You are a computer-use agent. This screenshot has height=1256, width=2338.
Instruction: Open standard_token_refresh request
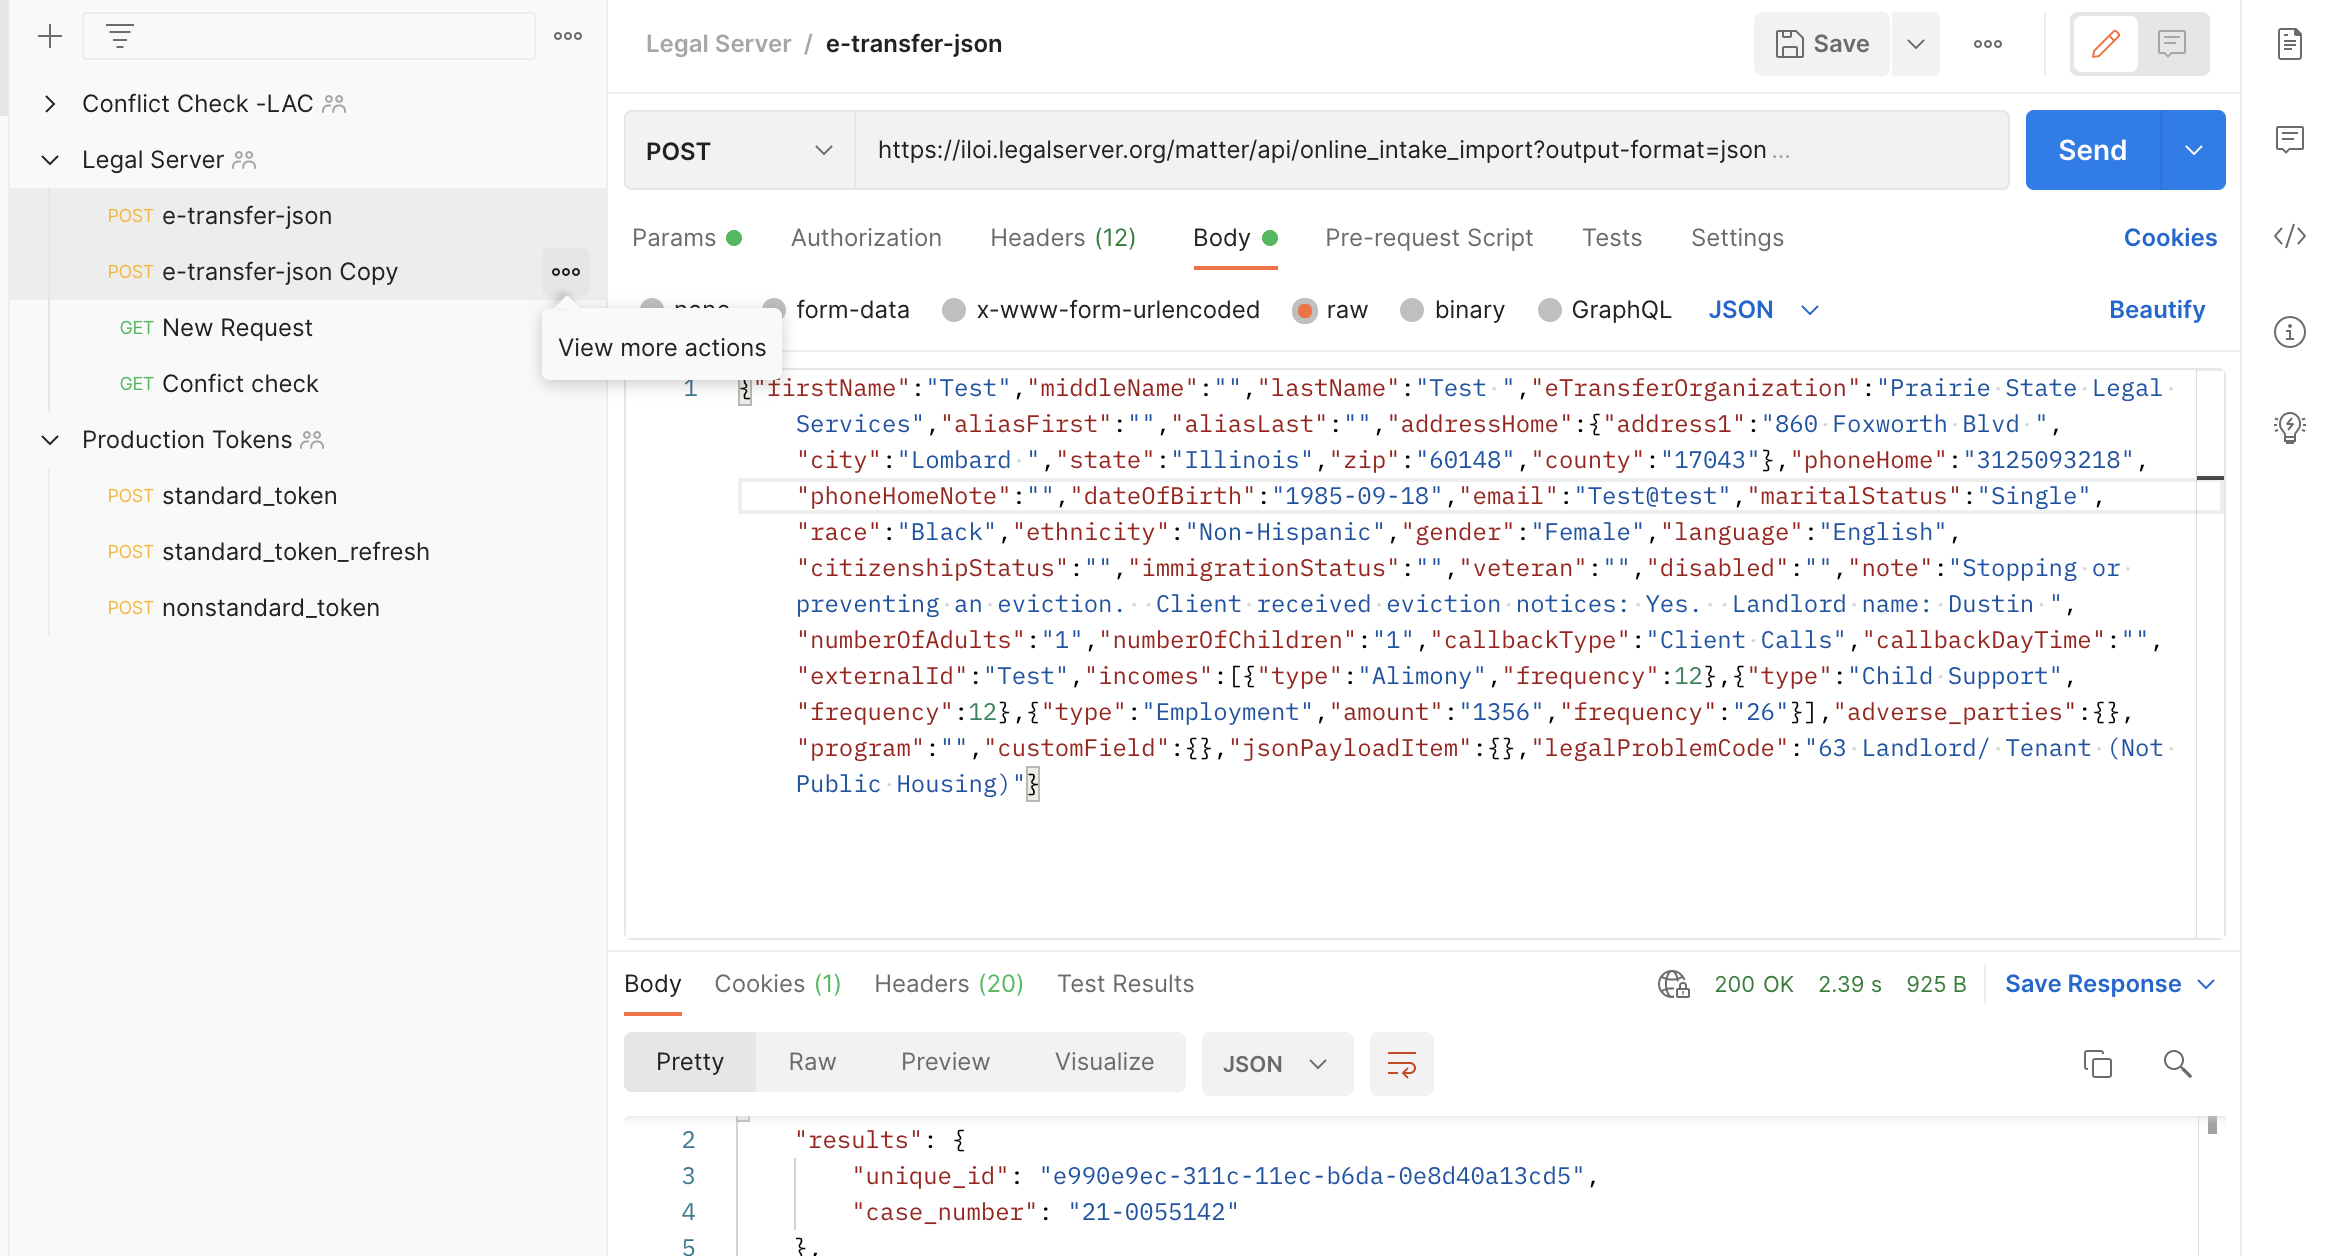pyautogui.click(x=308, y=552)
